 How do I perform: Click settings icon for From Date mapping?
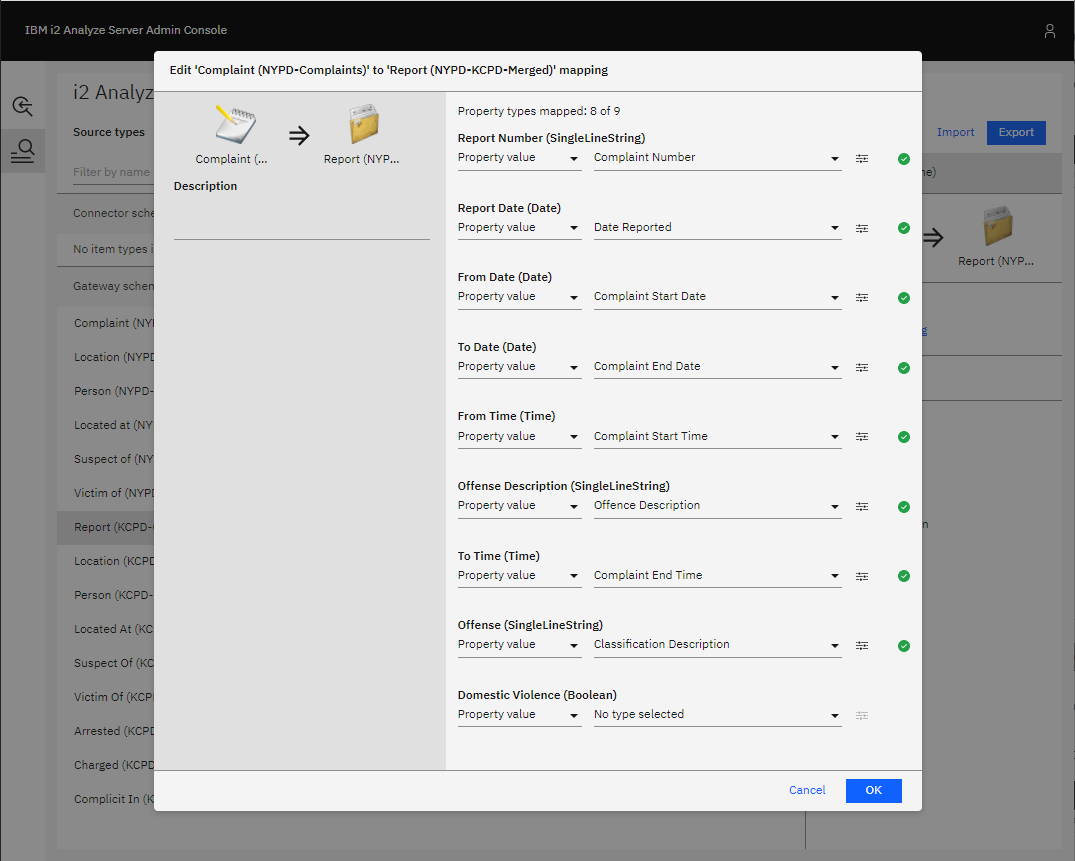click(862, 297)
